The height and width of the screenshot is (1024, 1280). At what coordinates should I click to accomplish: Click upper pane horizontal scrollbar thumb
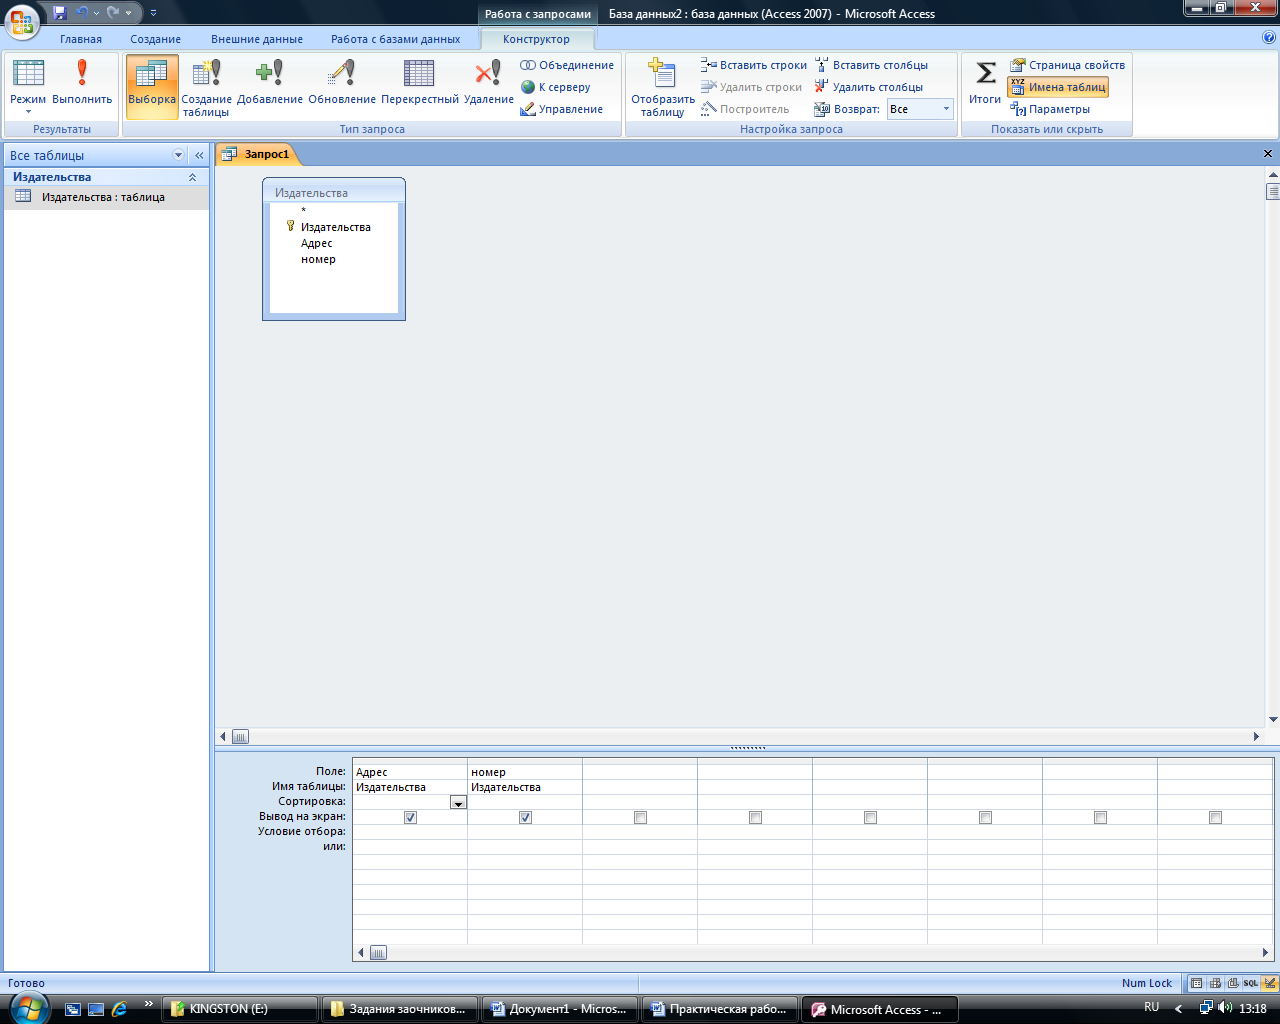[240, 737]
